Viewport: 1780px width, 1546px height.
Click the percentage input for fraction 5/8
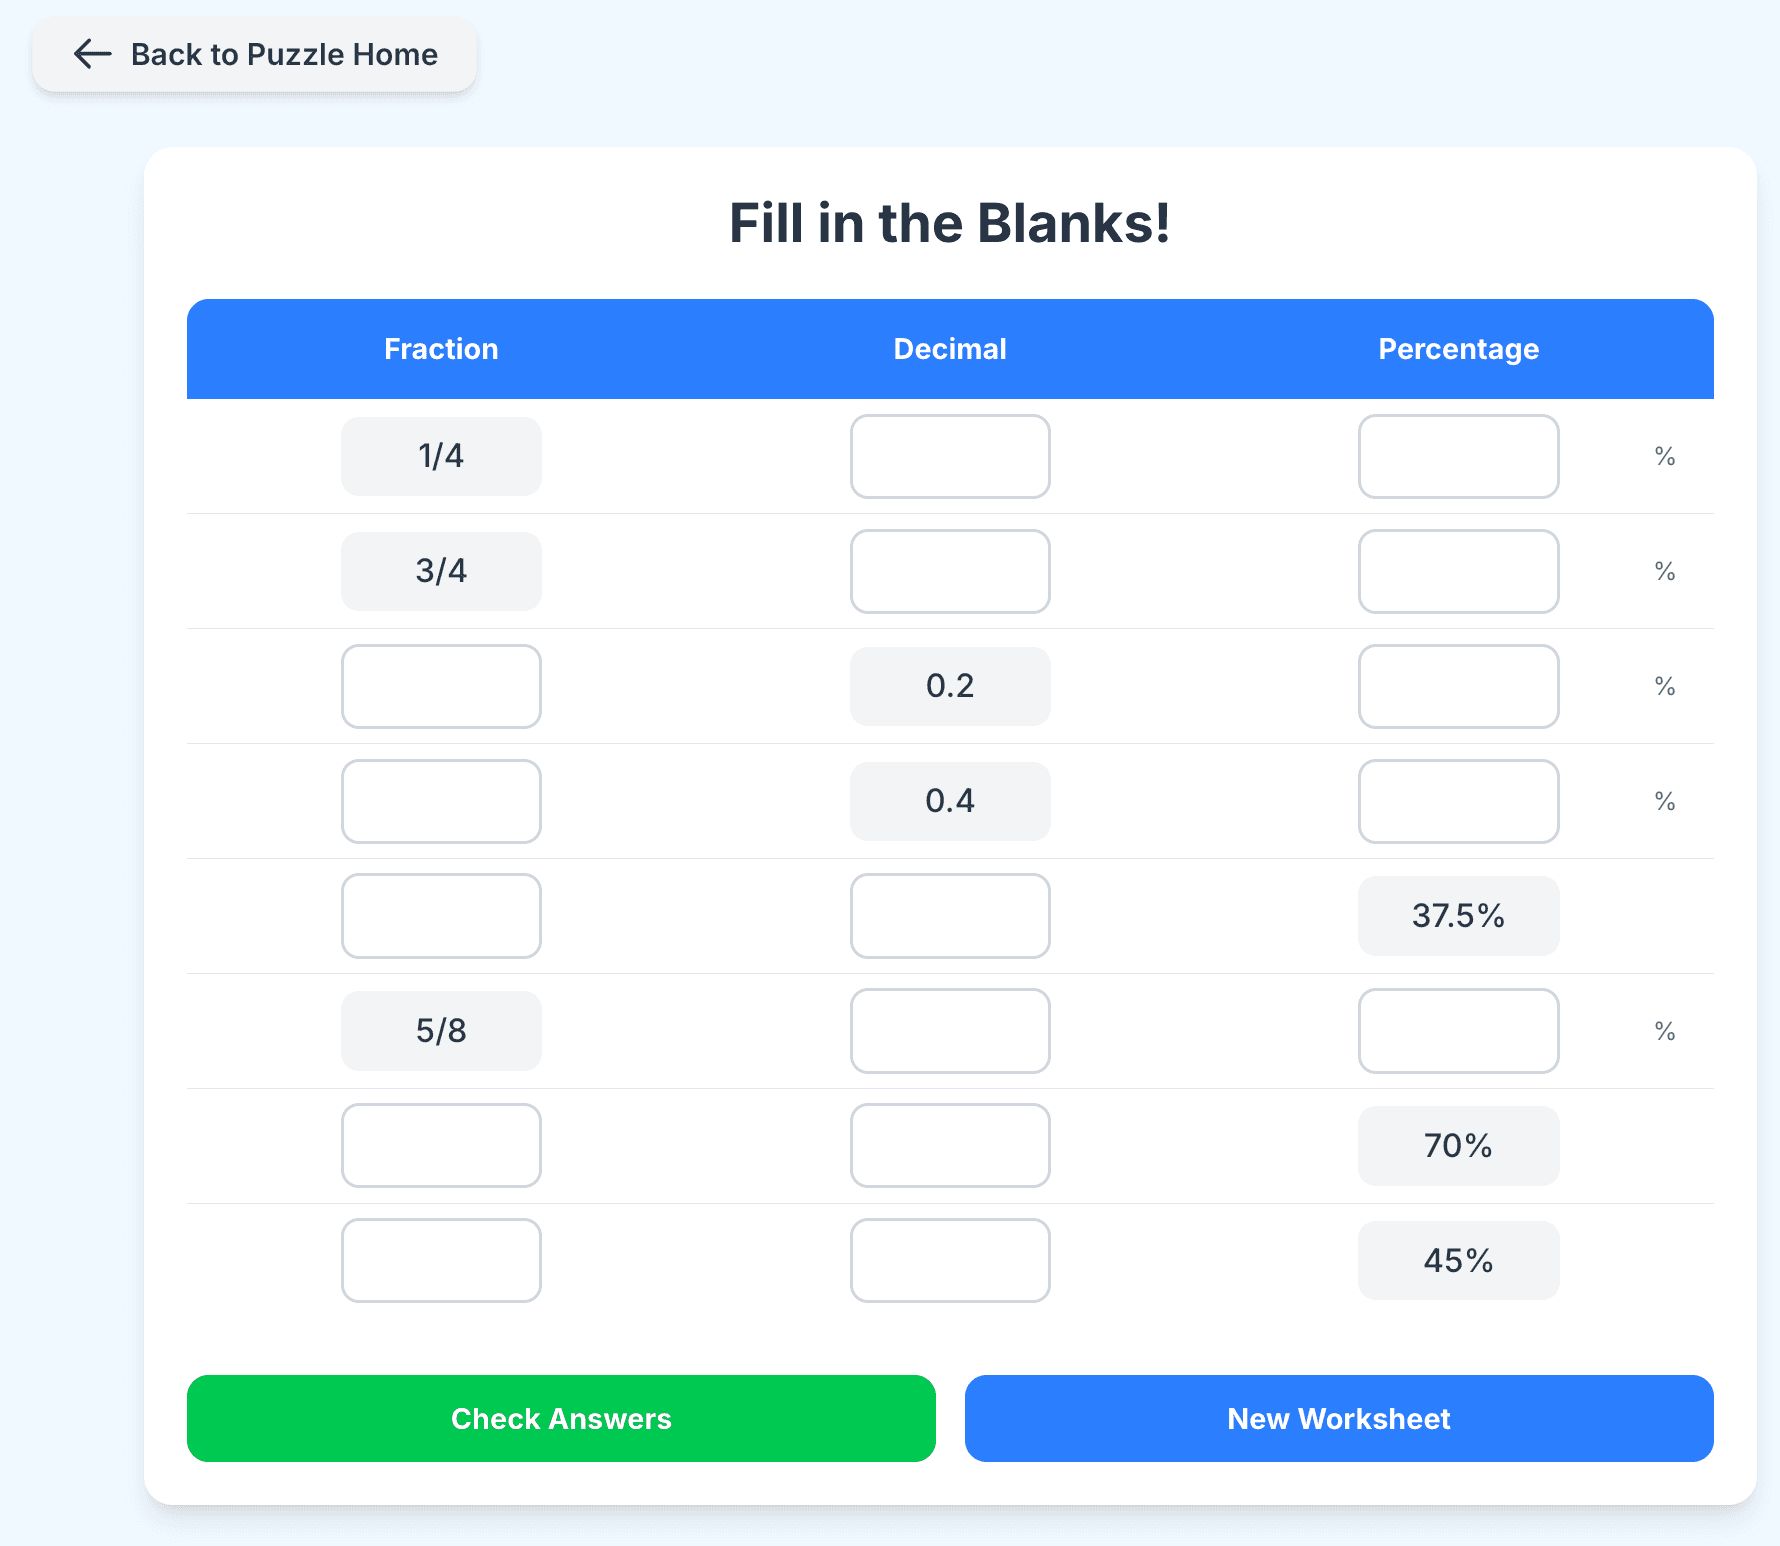click(x=1458, y=1031)
